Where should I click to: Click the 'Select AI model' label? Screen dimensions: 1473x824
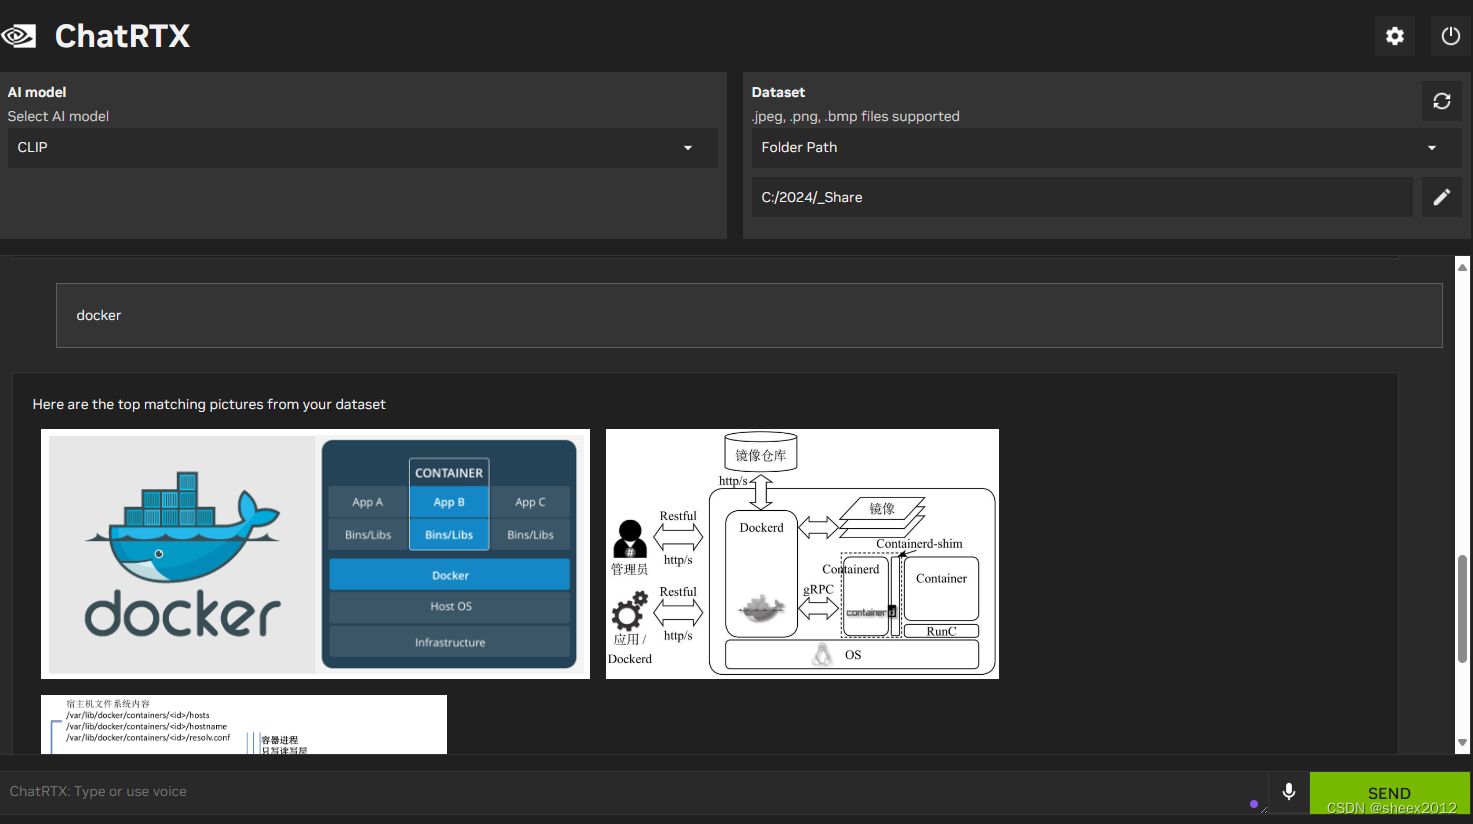pyautogui.click(x=58, y=116)
